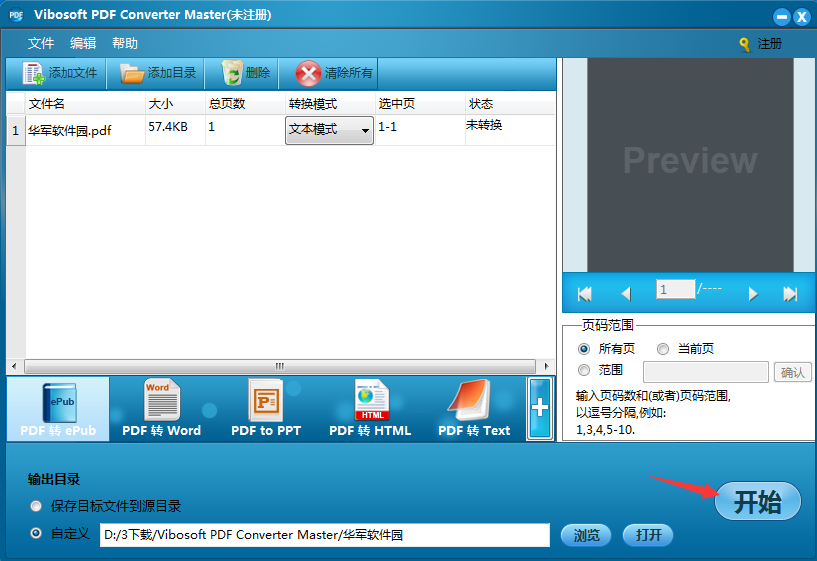
Task: Close the Vibosoft window
Action: point(801,17)
